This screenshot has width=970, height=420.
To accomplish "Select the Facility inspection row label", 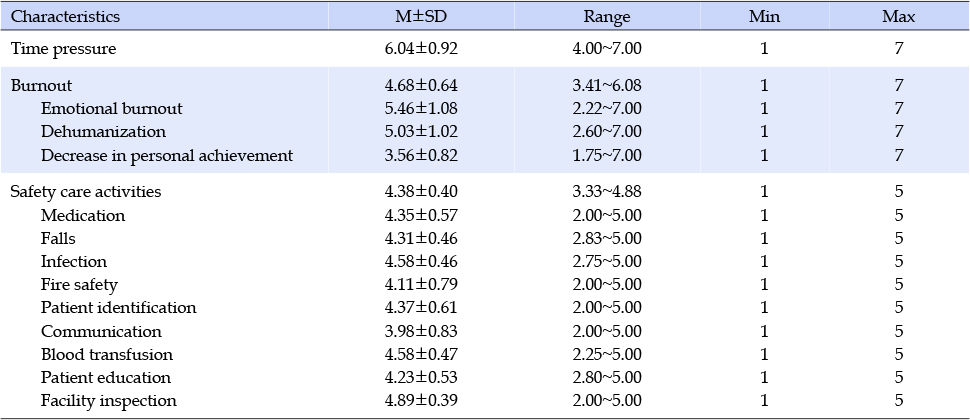I will pos(109,401).
